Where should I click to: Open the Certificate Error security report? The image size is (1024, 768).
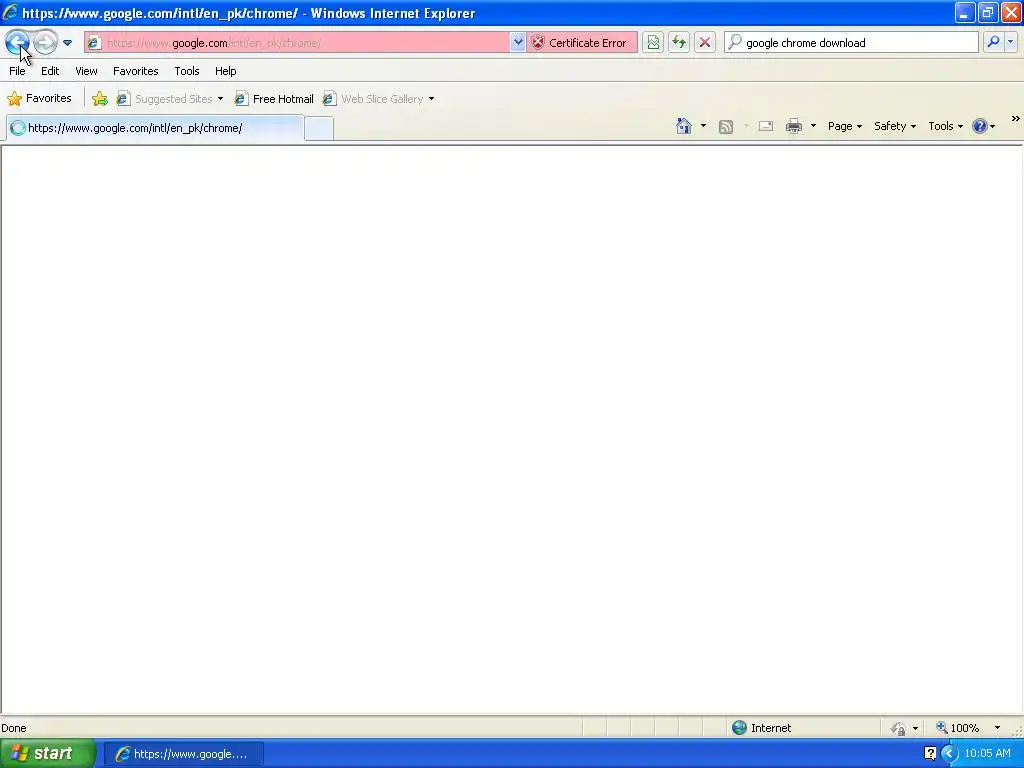coord(581,43)
